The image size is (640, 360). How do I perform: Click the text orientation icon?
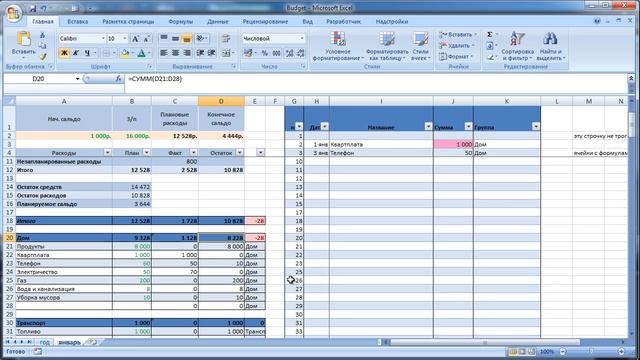coord(201,39)
